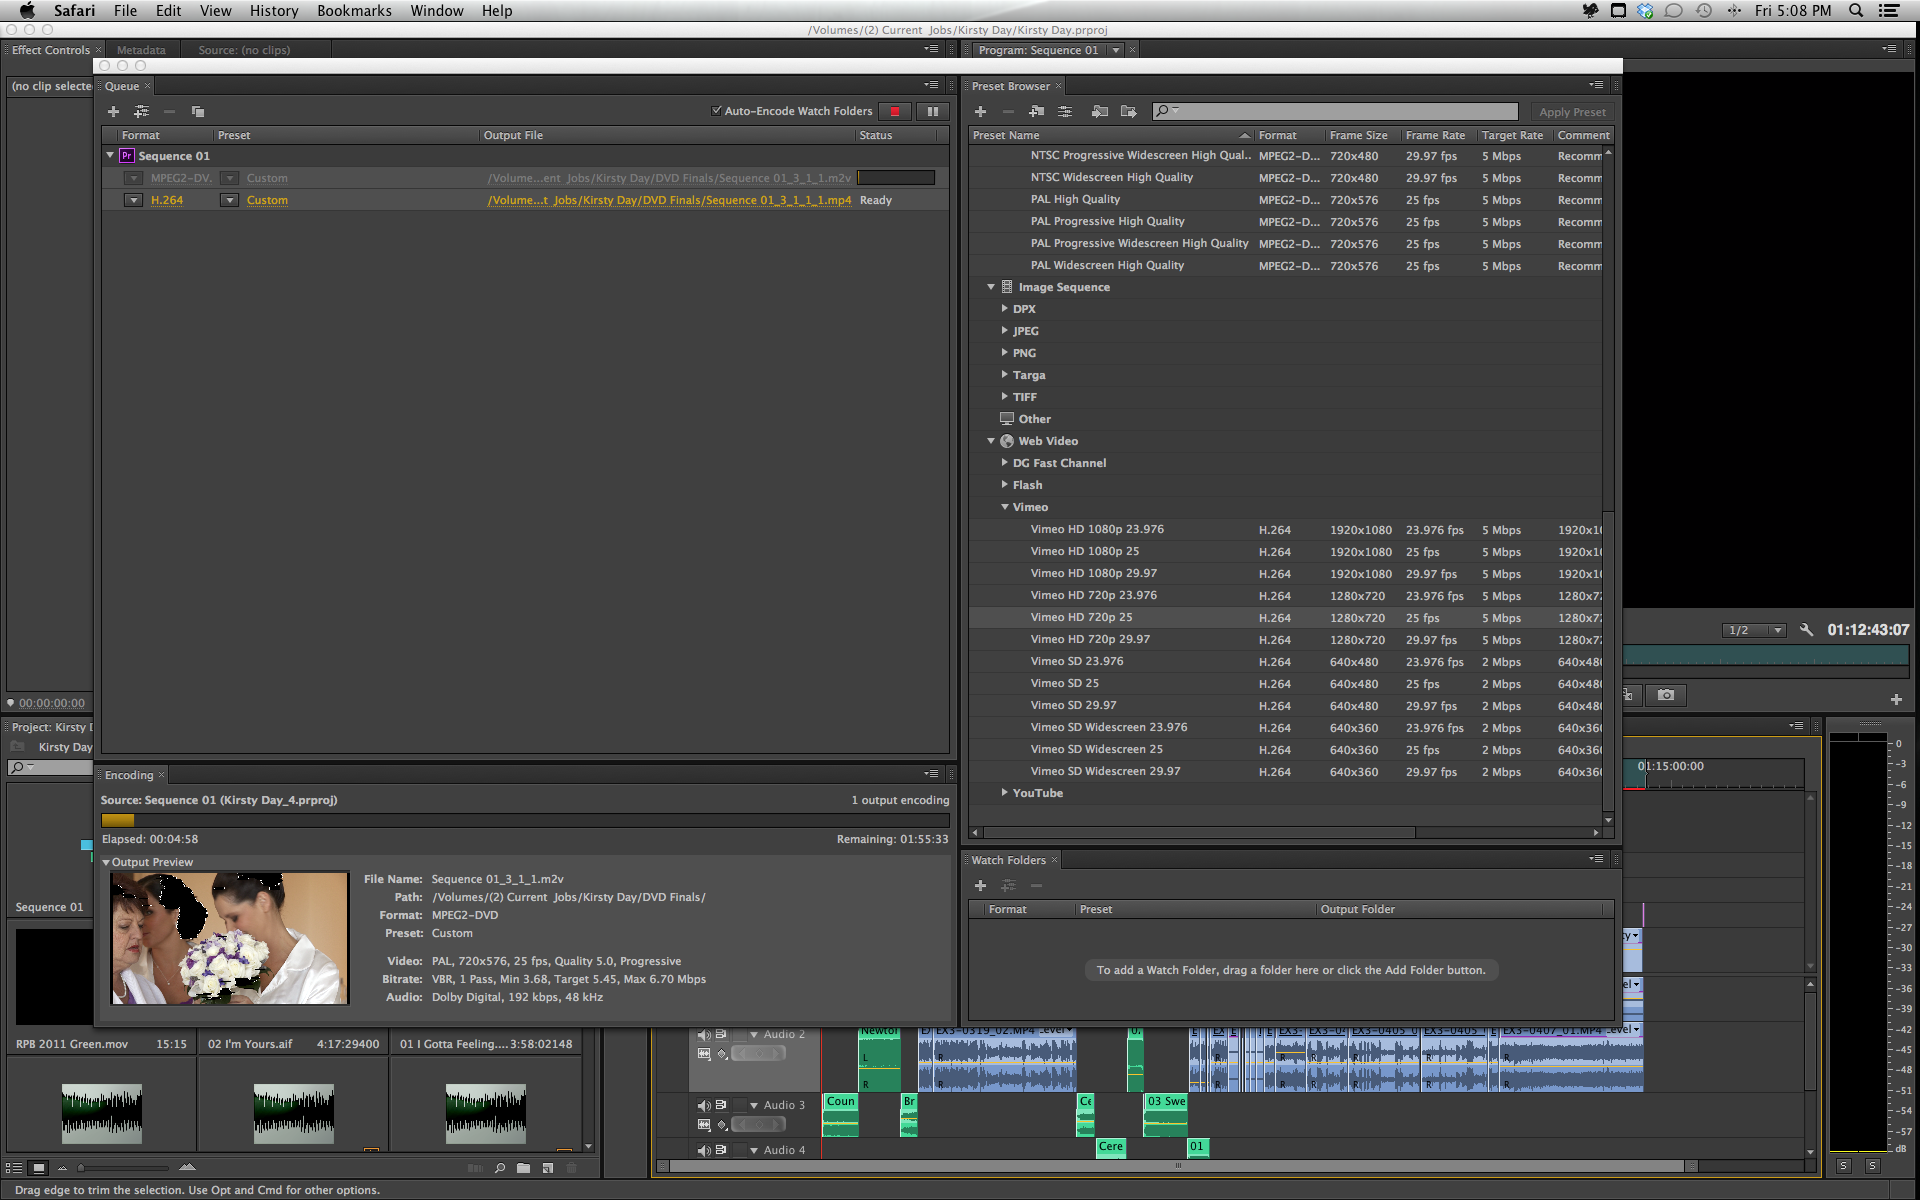Image resolution: width=1920 pixels, height=1200 pixels.
Task: Sort presets by Preset Name header
Action: click(1110, 135)
